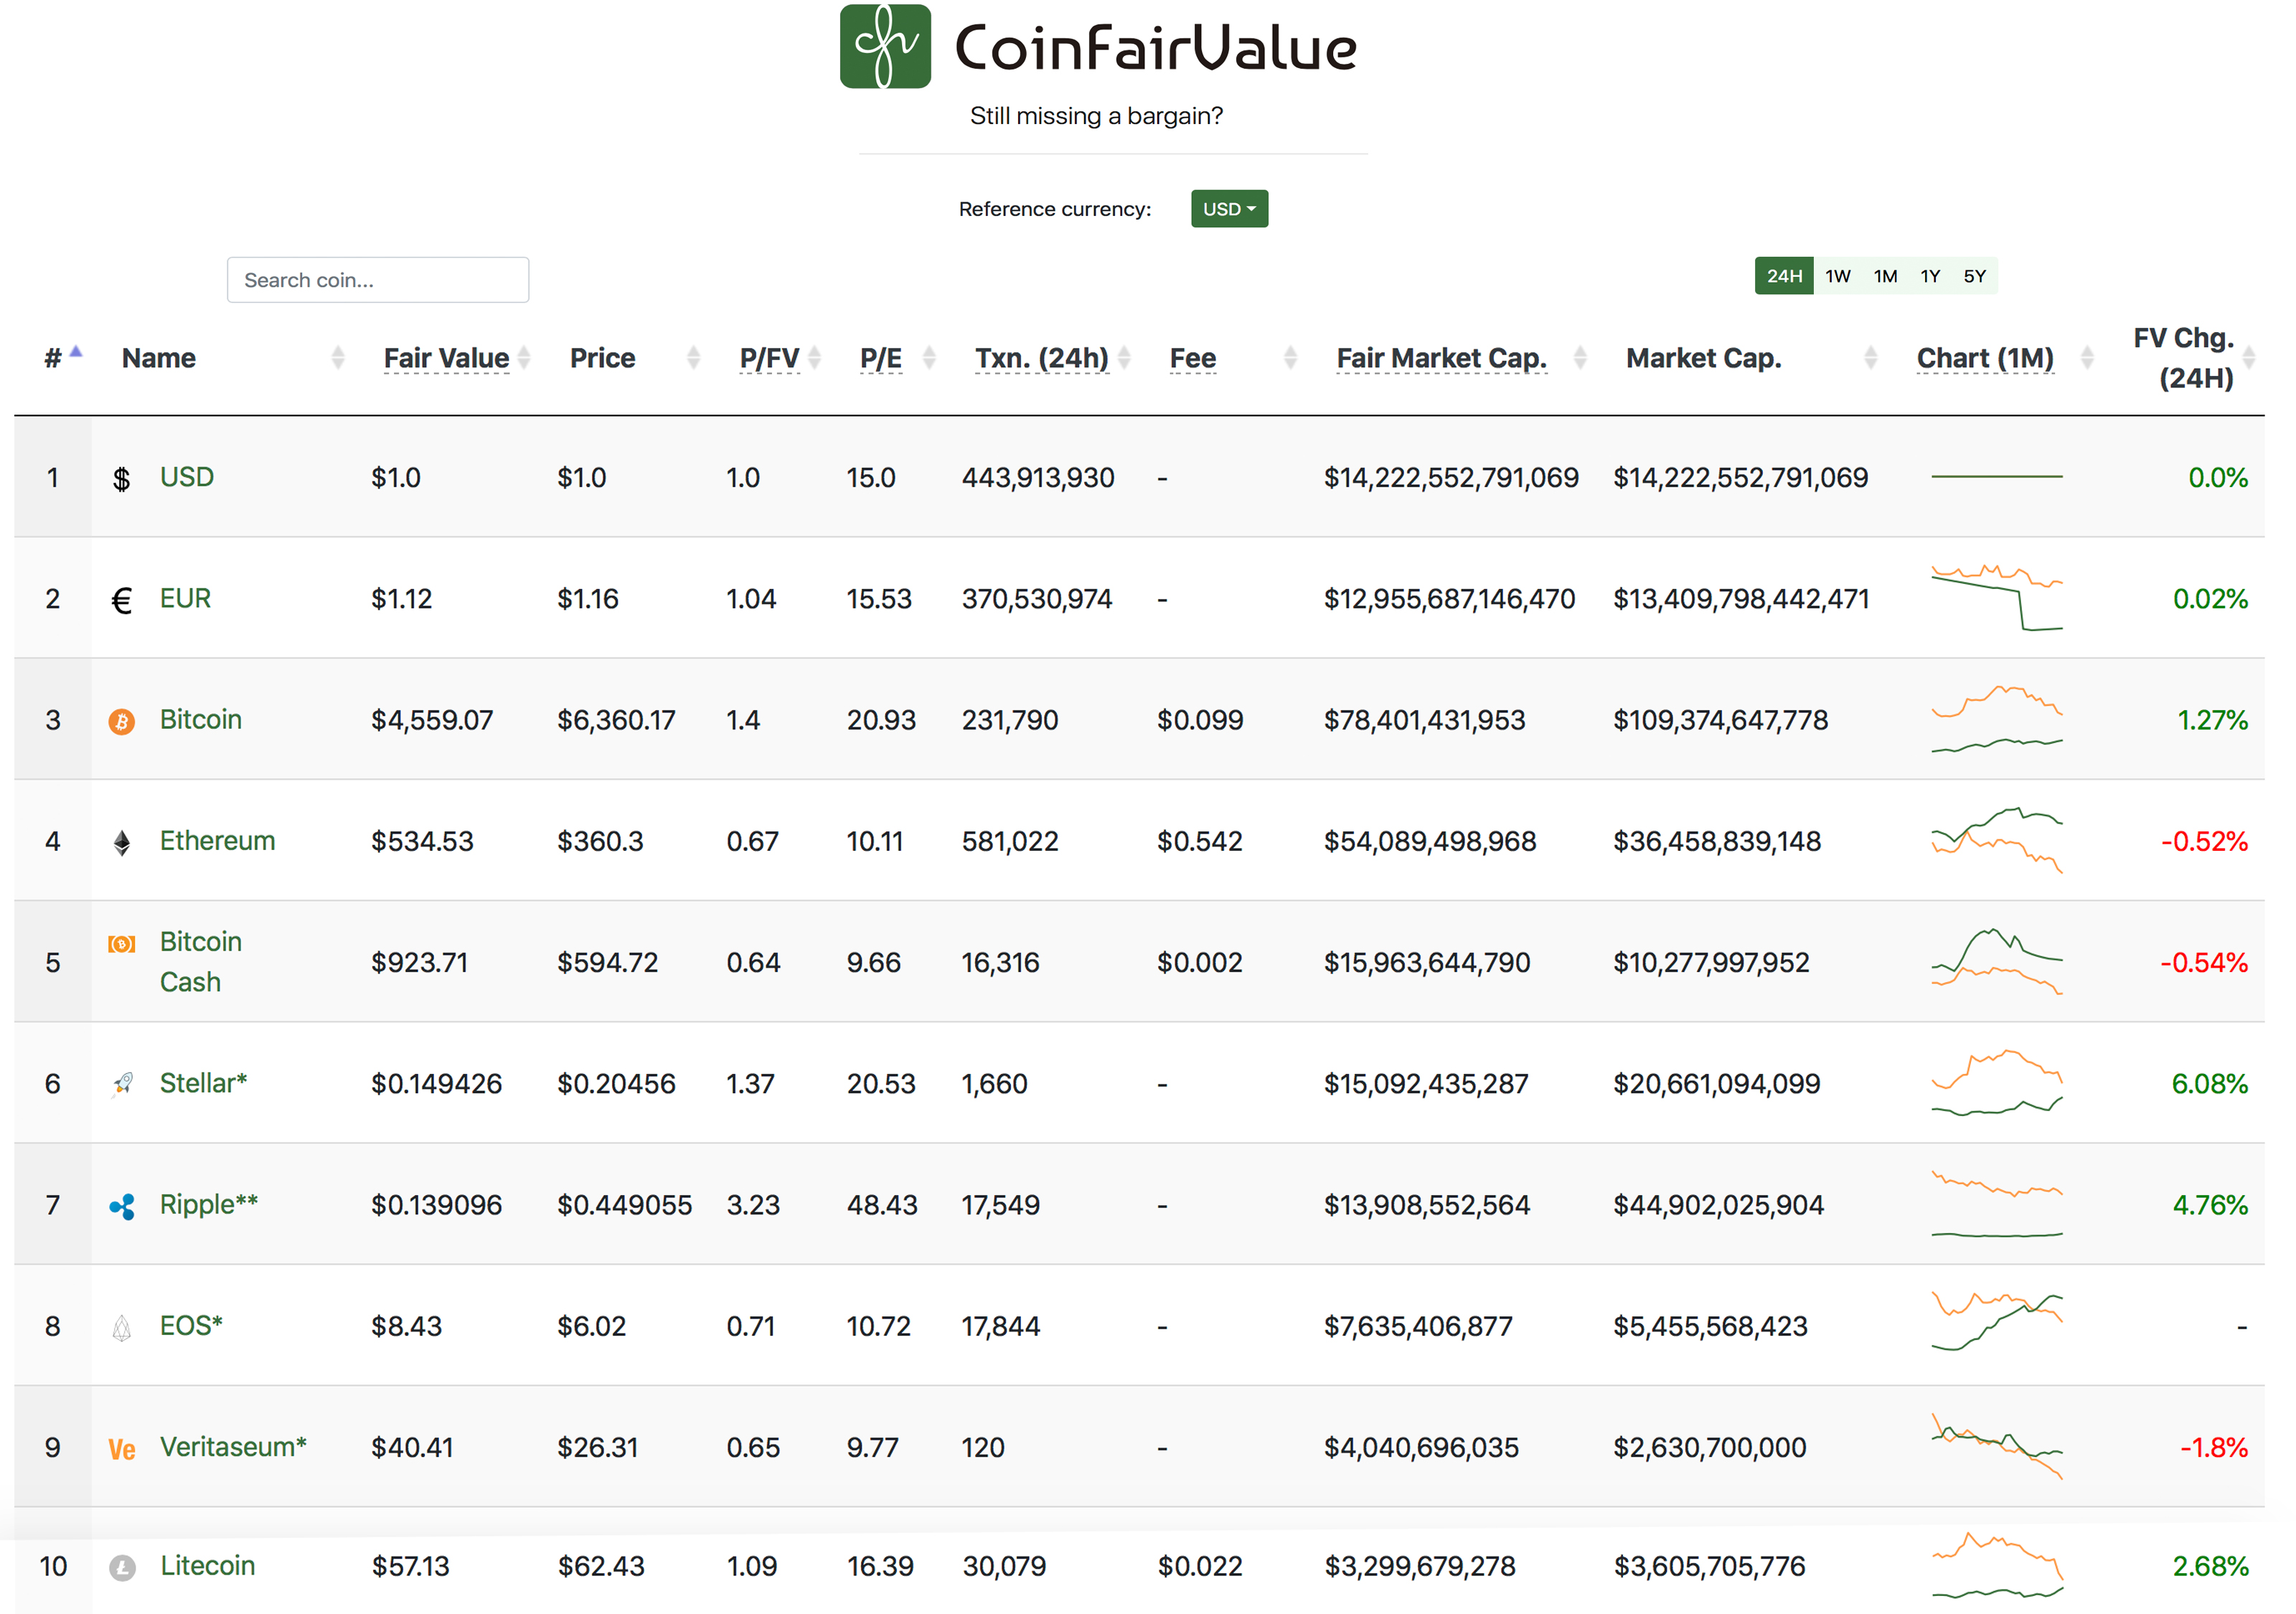The height and width of the screenshot is (1614, 2296).
Task: Open the Ripple** coin link
Action: (209, 1204)
